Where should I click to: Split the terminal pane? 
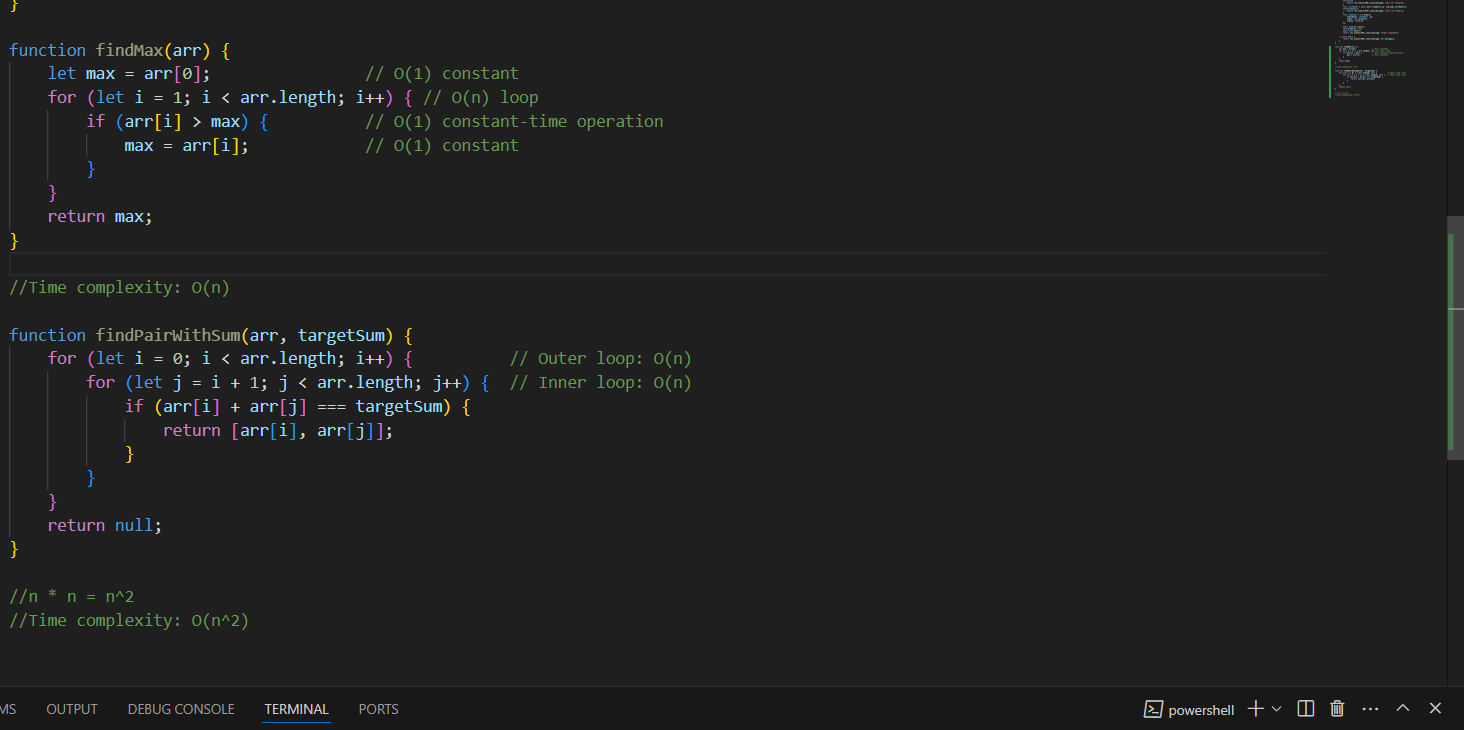(1305, 709)
